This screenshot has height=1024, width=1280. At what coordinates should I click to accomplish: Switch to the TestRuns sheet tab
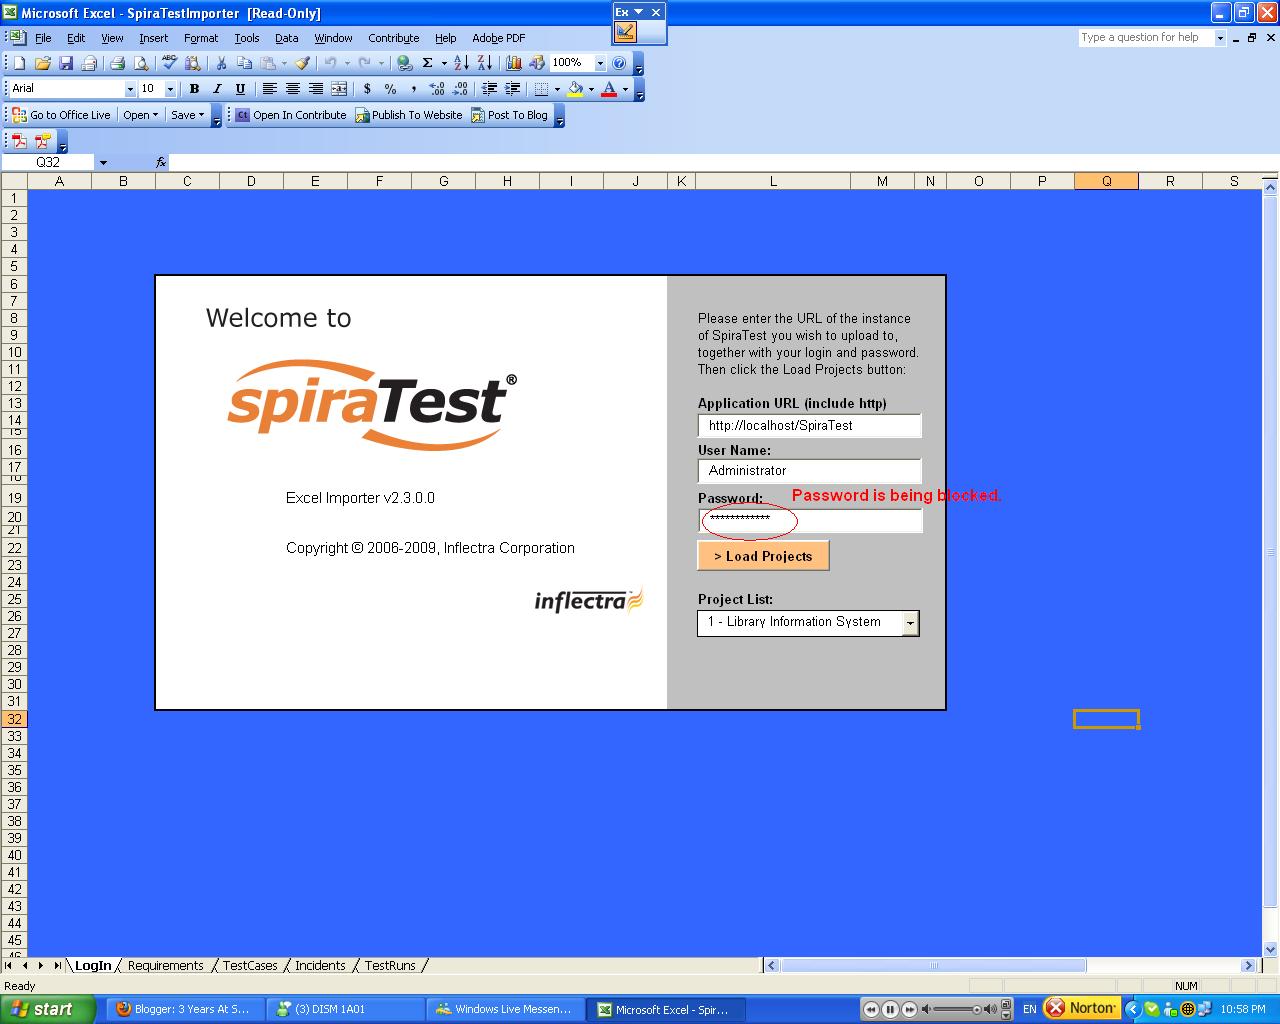[390, 966]
